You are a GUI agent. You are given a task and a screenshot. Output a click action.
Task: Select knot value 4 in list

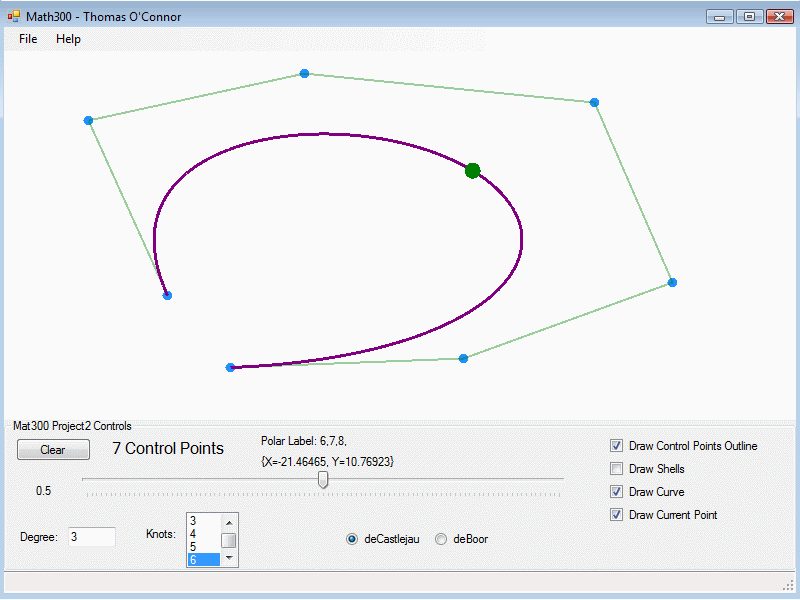point(204,534)
